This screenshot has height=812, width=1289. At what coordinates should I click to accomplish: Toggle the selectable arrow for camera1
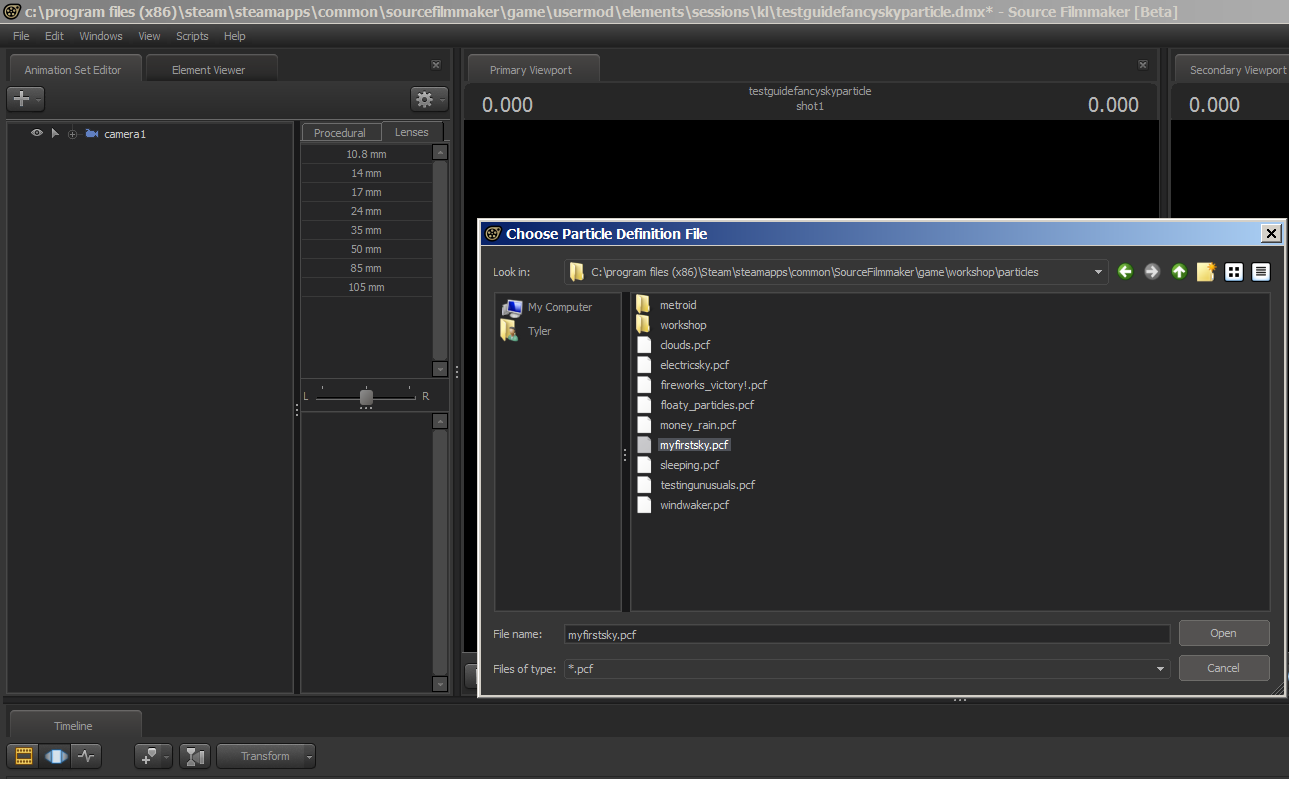pos(55,133)
